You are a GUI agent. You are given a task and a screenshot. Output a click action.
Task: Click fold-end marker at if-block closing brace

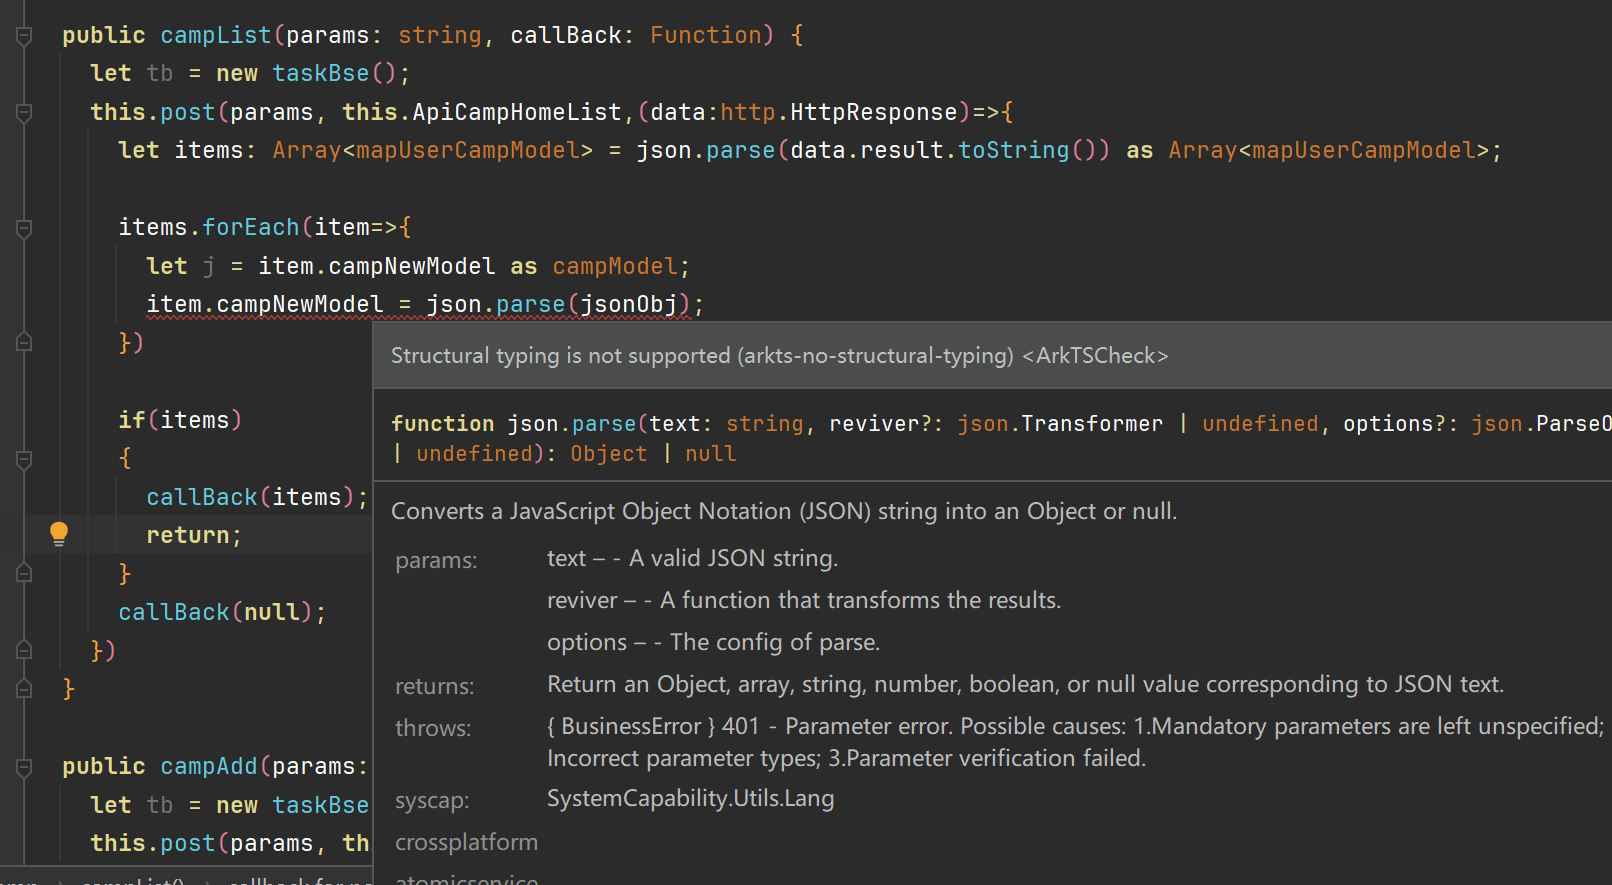click(24, 573)
